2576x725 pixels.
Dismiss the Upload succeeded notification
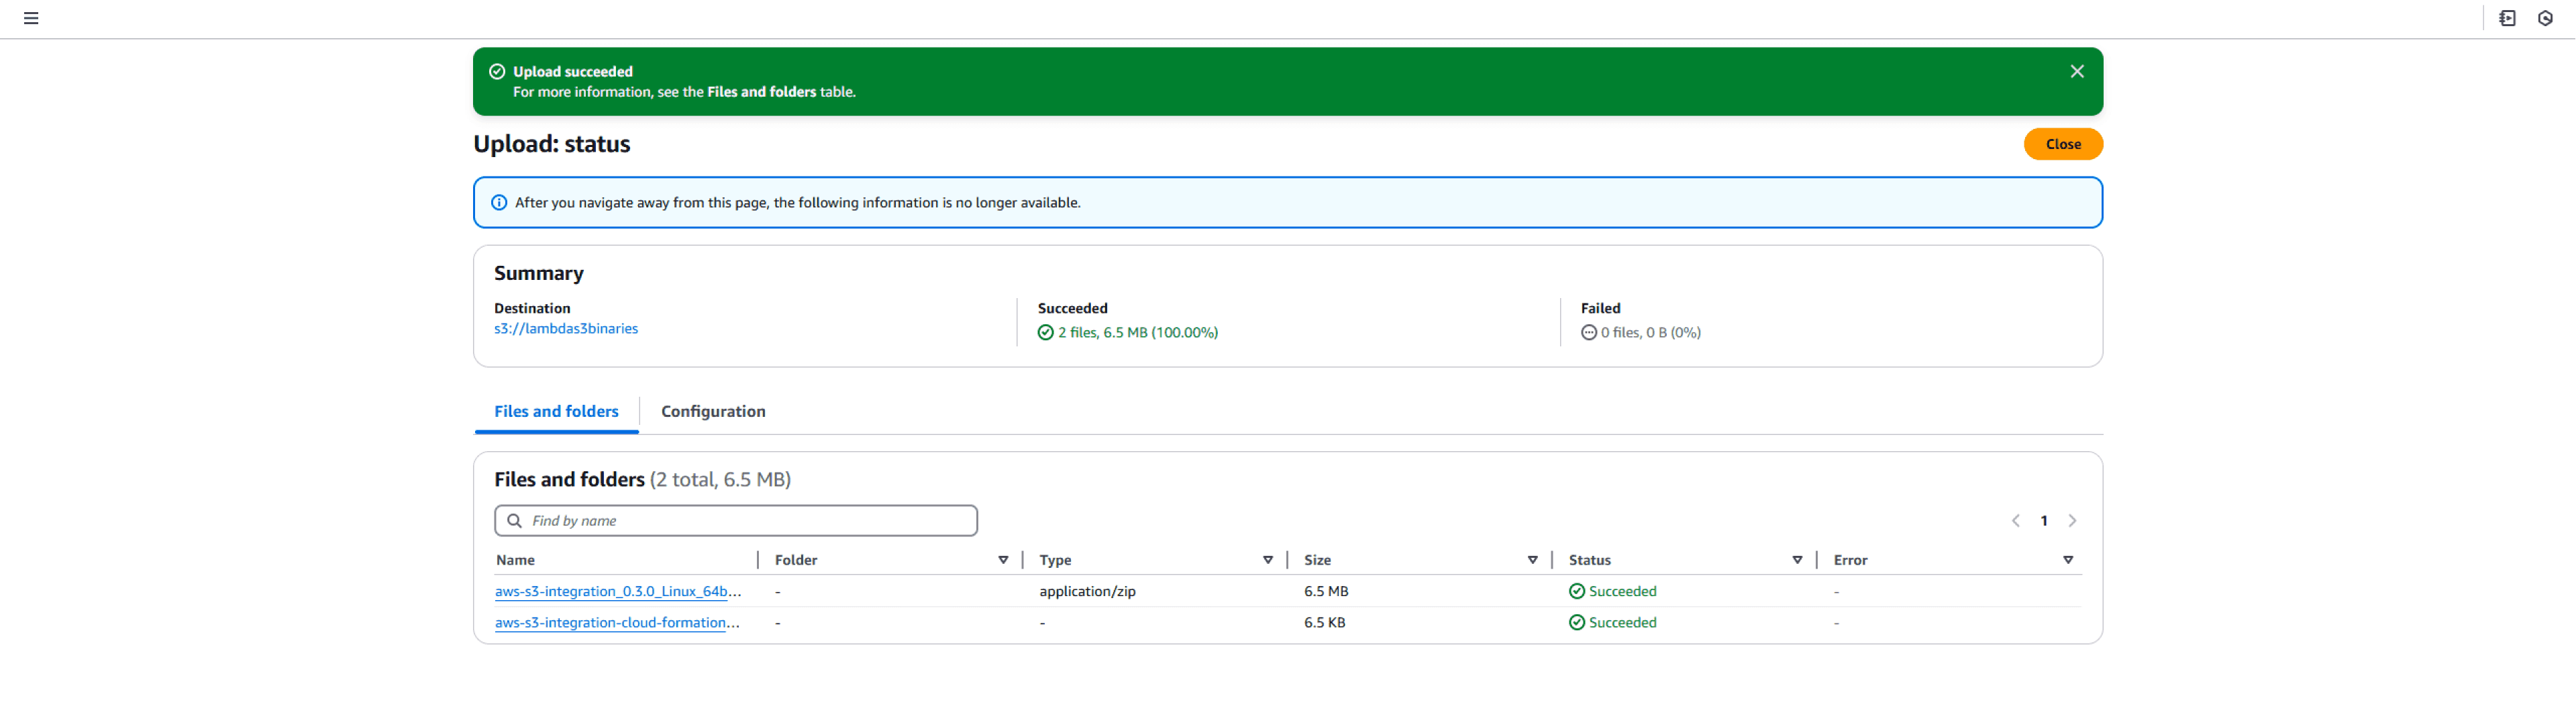(2077, 70)
